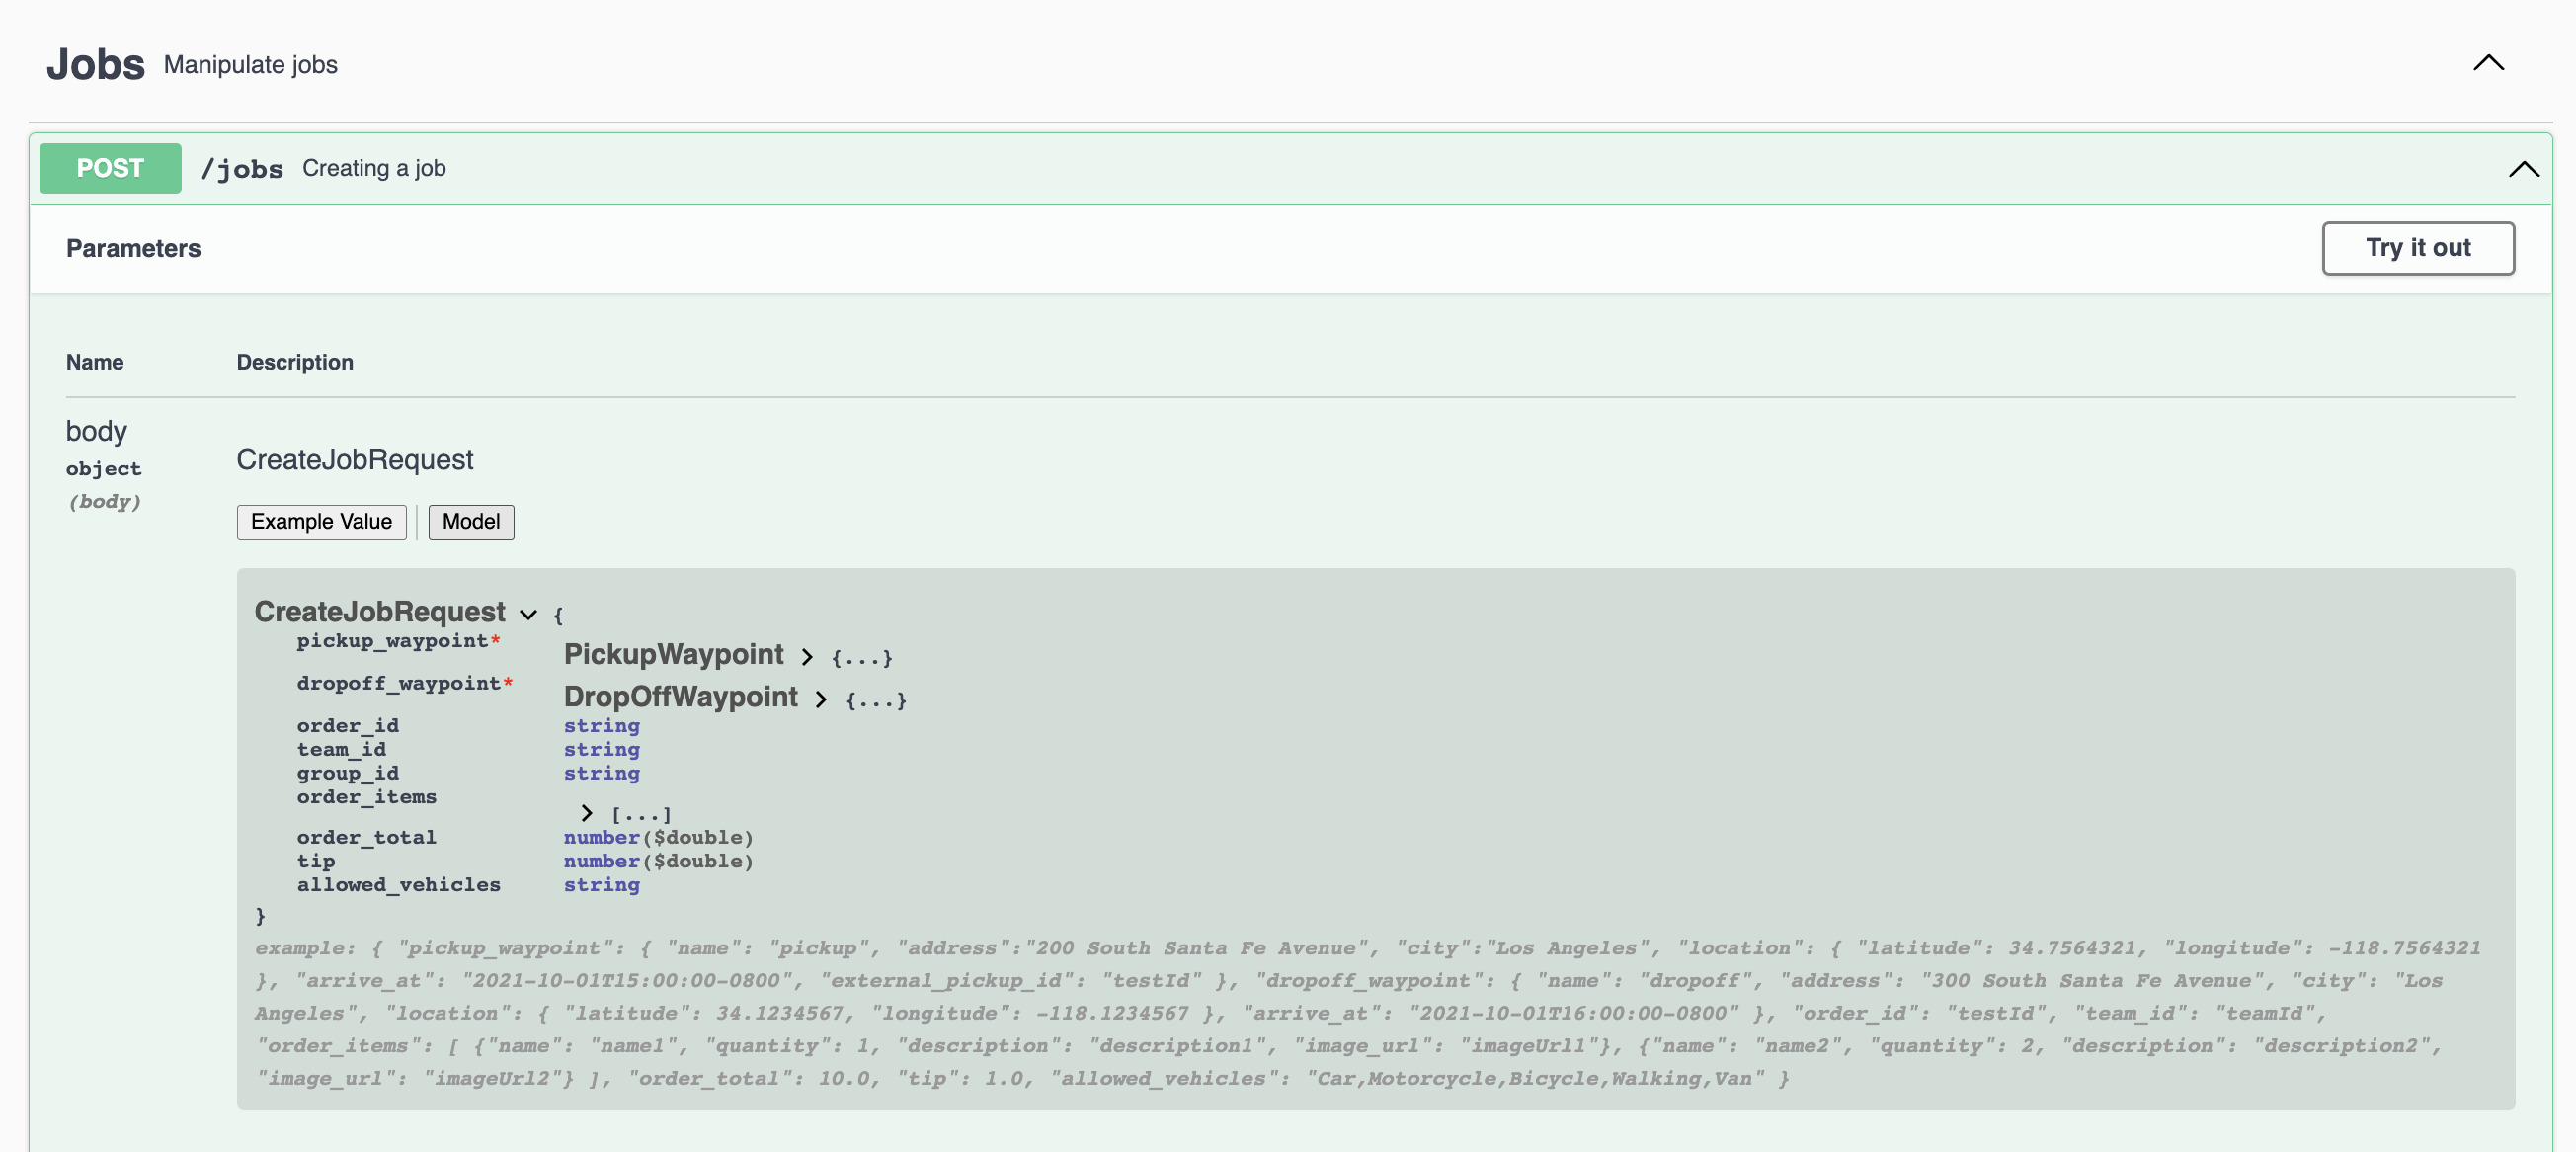Screen dimensions: 2576x1152
Task: Click the collapsed PickupWaypoint {...} braces
Action: 861,658
